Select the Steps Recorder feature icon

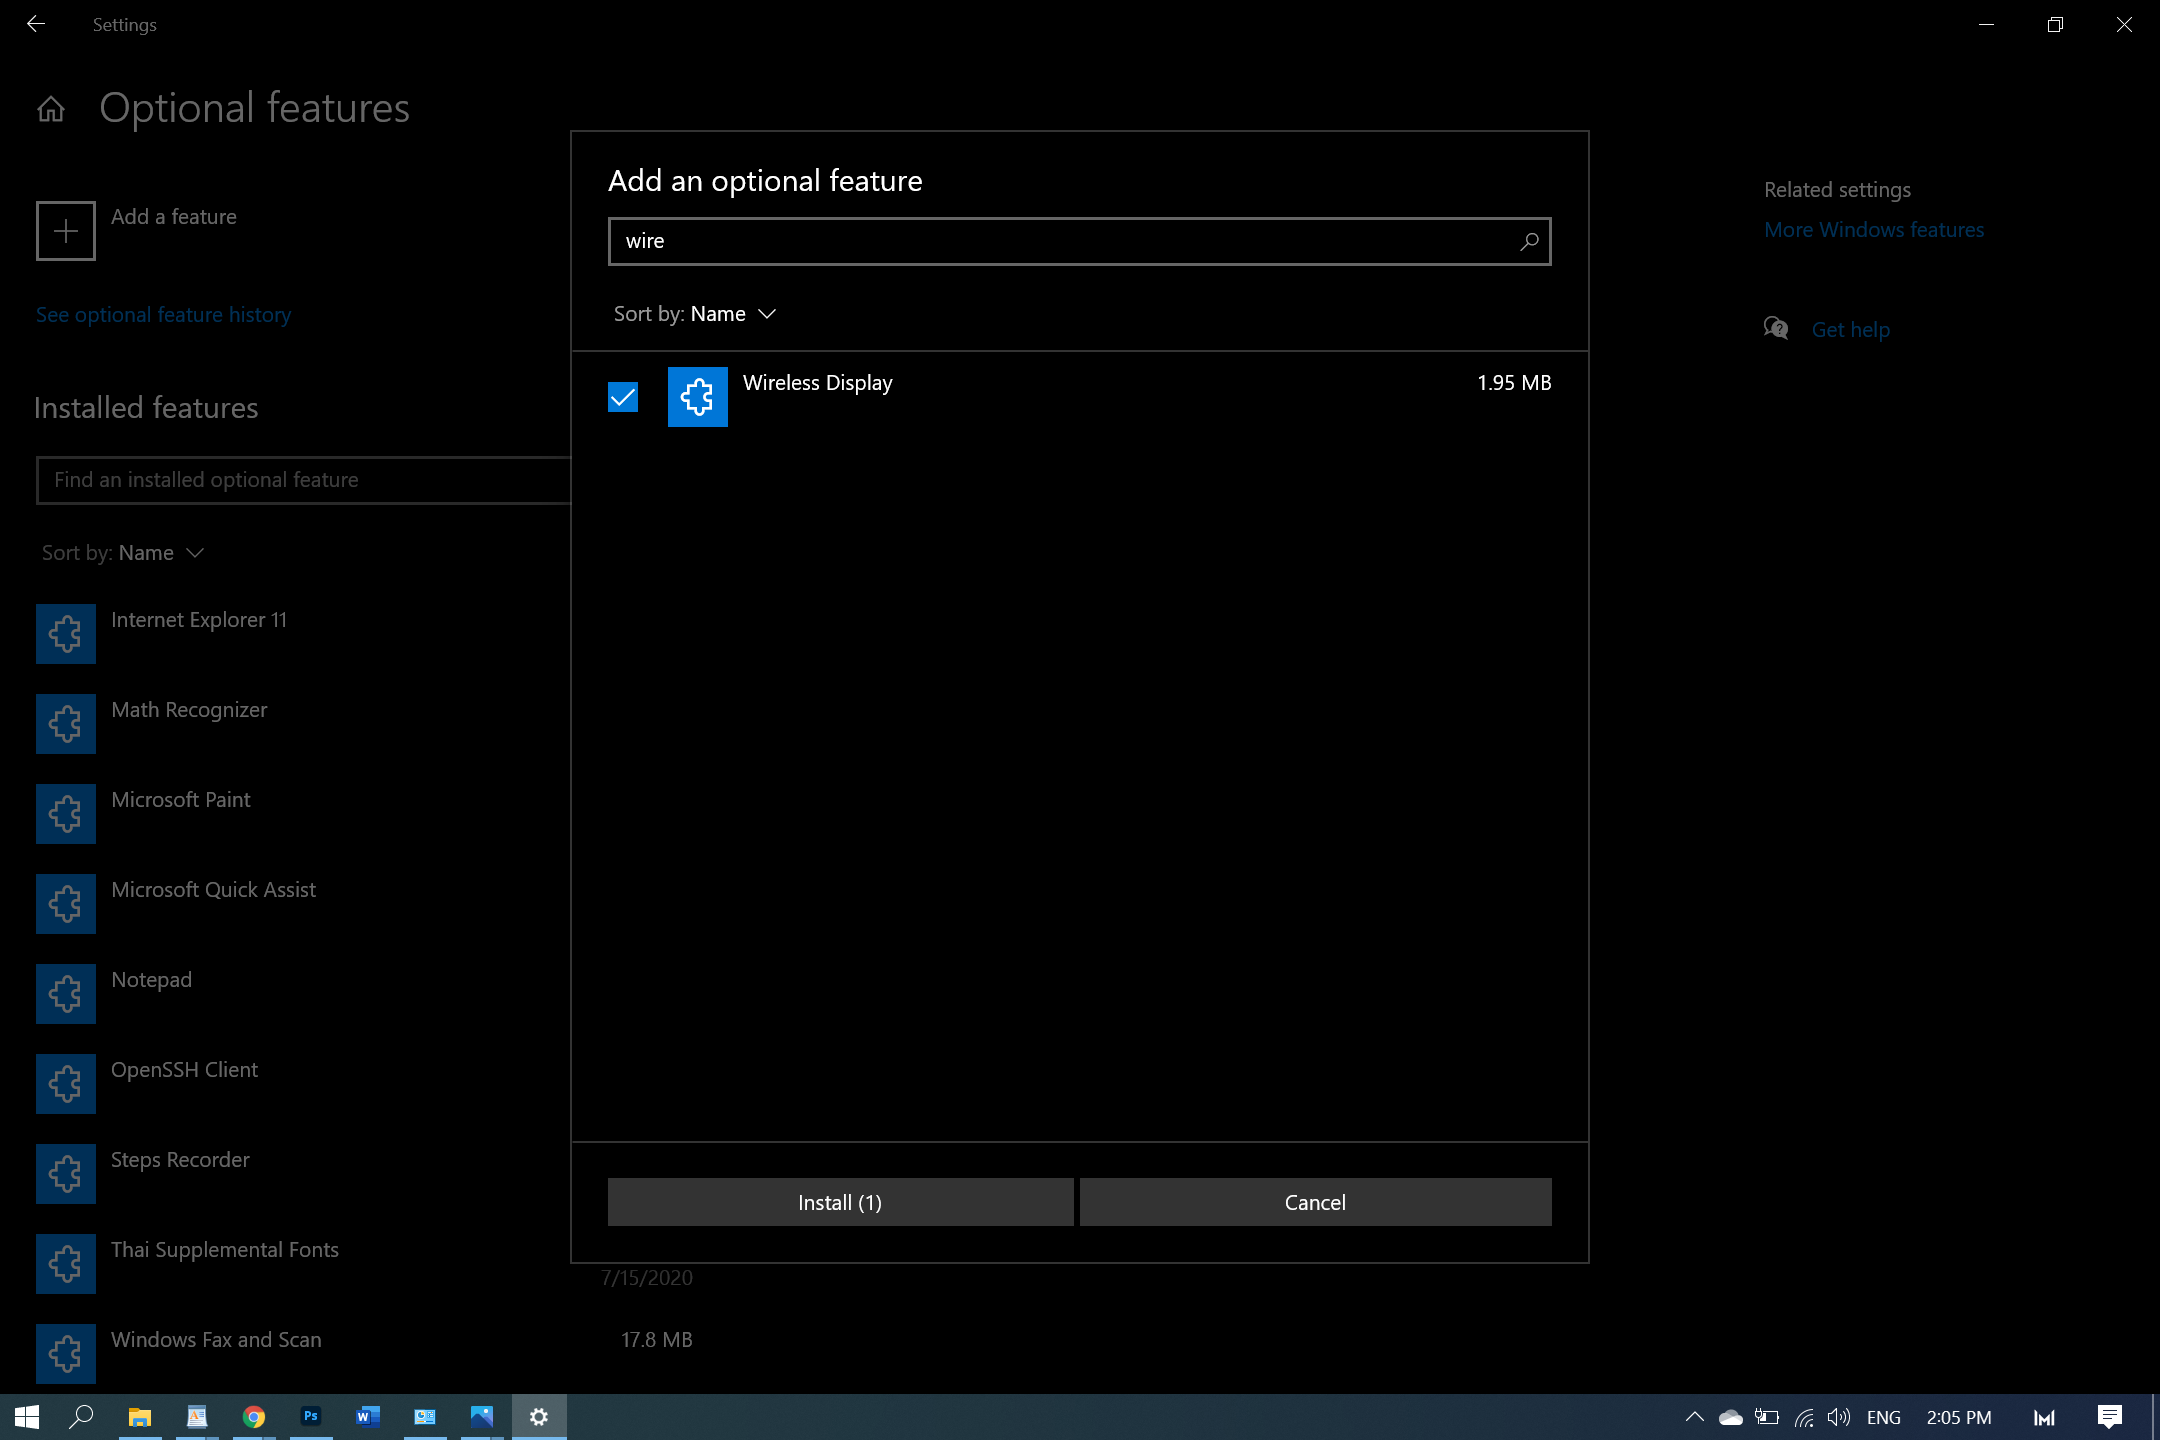pos(66,1174)
